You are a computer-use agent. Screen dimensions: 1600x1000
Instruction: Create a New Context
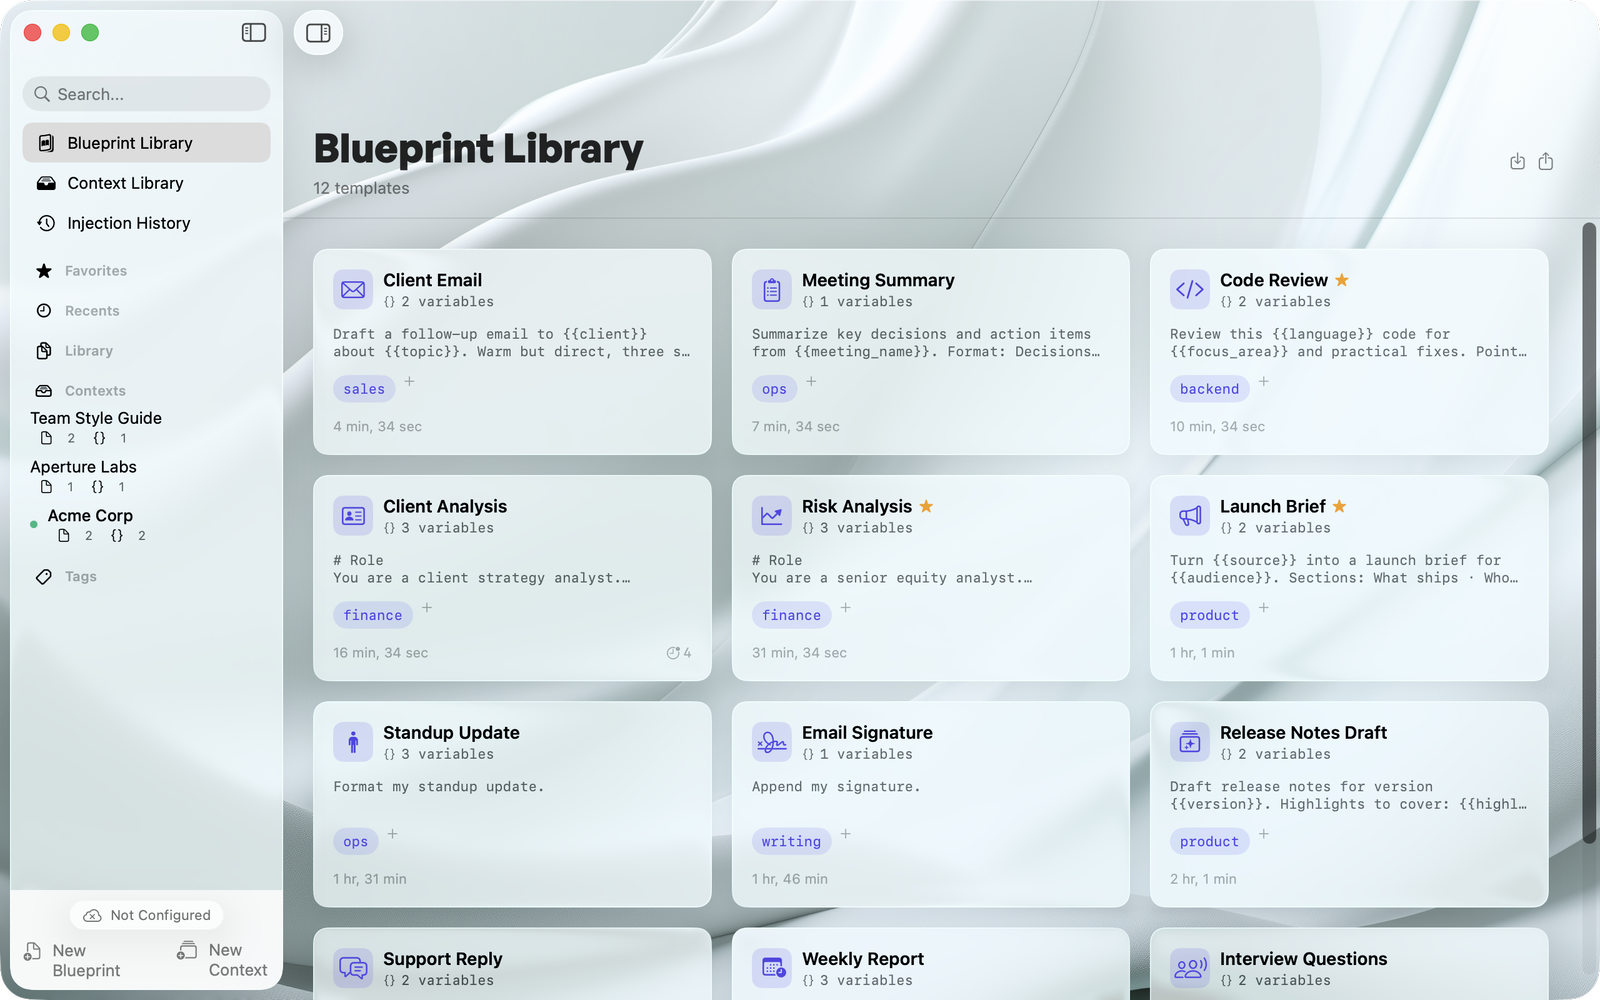click(222, 960)
